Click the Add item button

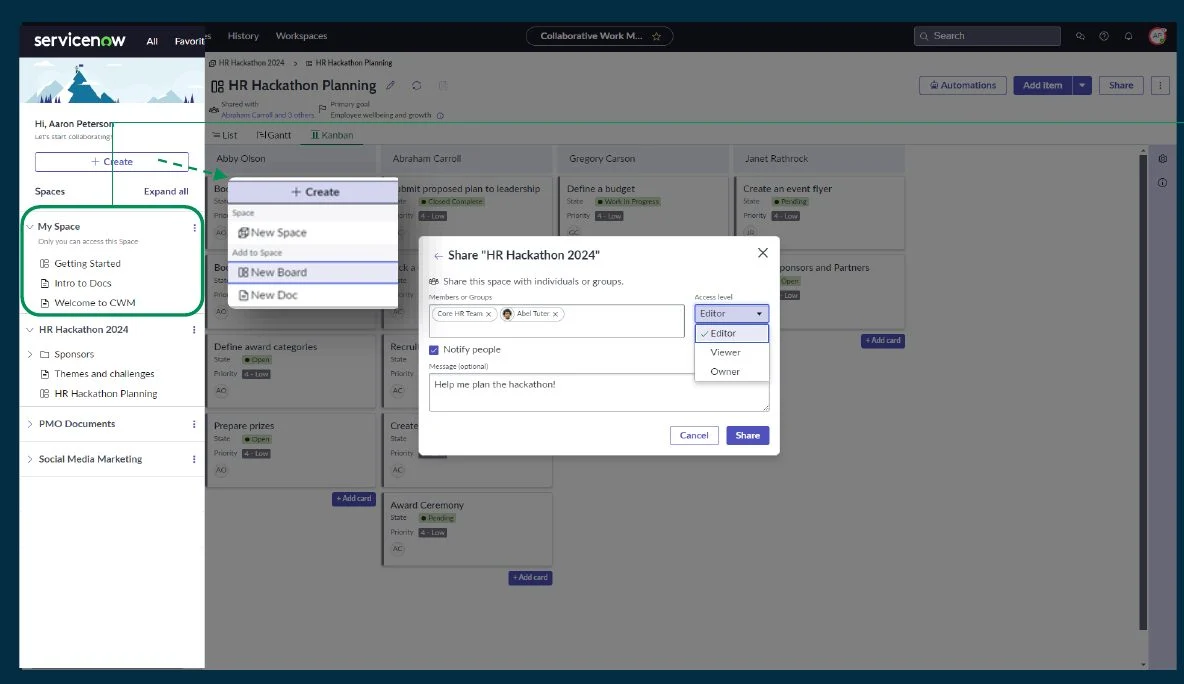coord(1042,85)
